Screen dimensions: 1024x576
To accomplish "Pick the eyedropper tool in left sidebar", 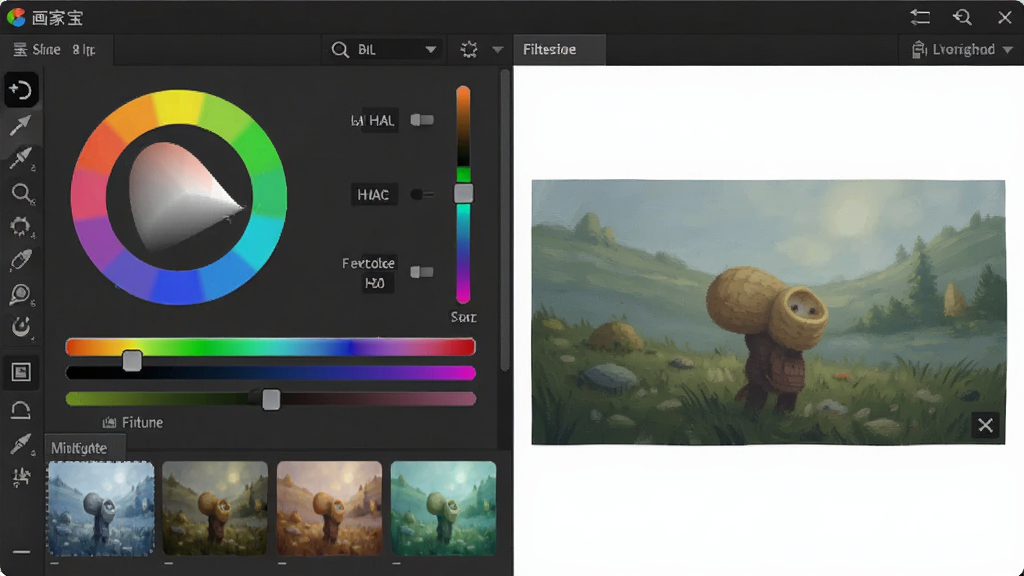I will (21, 158).
